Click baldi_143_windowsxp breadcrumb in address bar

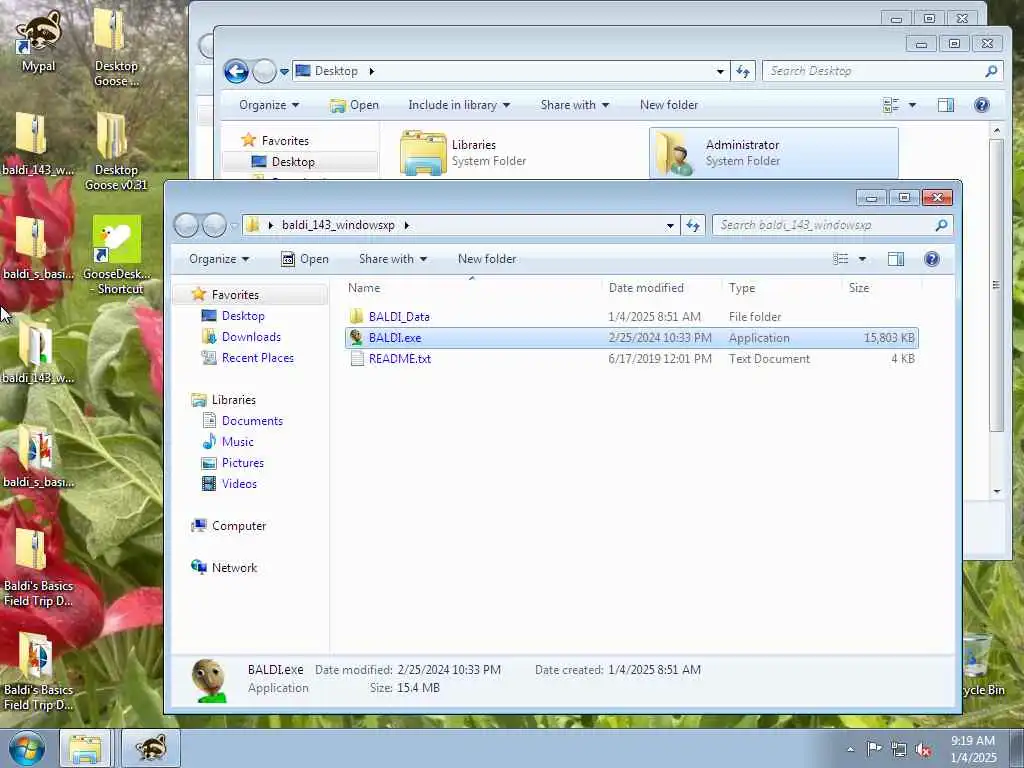[338, 225]
